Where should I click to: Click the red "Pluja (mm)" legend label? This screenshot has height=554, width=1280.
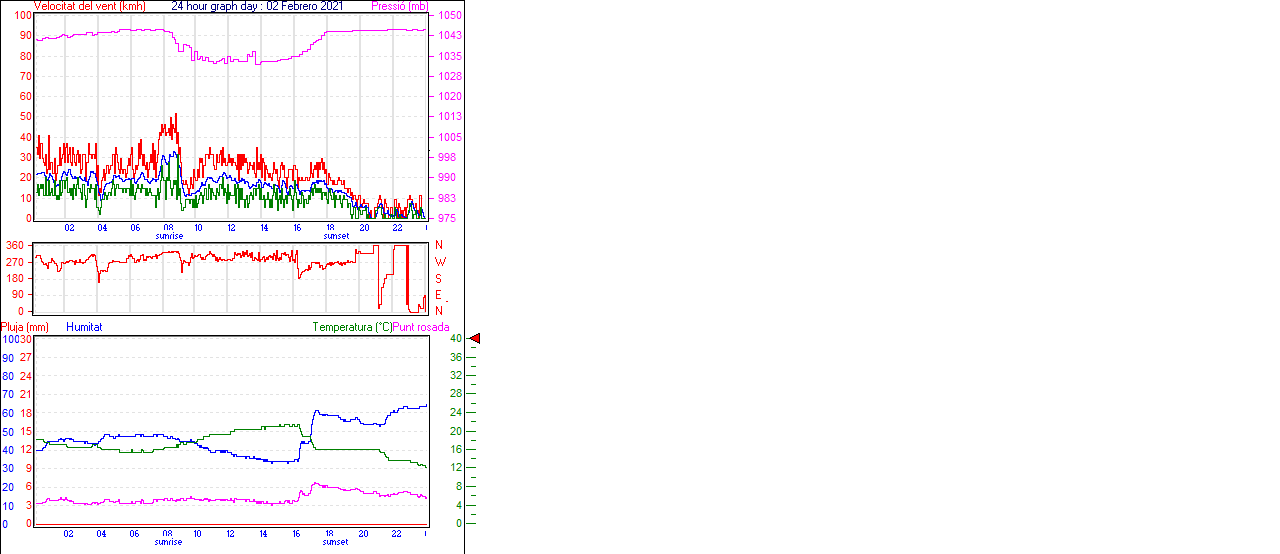(x=25, y=327)
